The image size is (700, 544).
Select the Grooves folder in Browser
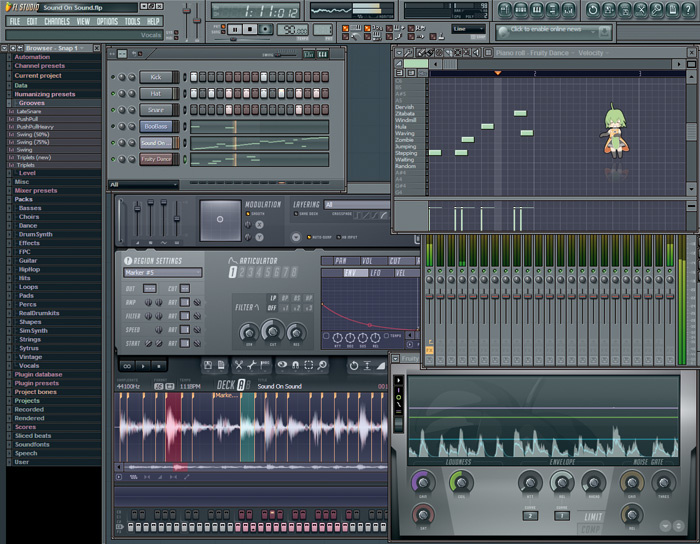click(32, 103)
